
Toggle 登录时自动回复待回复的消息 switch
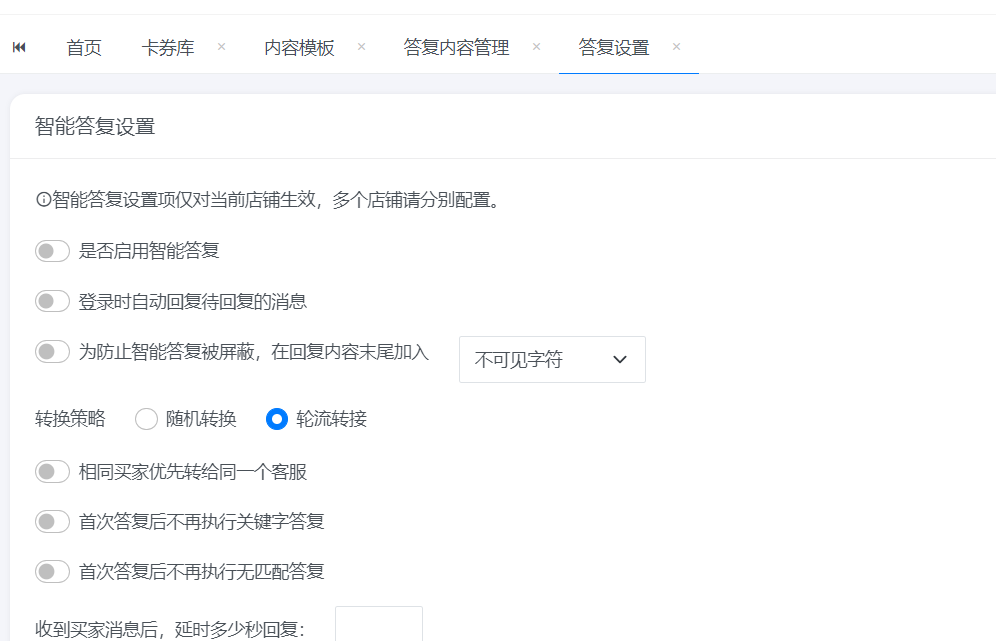[x=52, y=301]
